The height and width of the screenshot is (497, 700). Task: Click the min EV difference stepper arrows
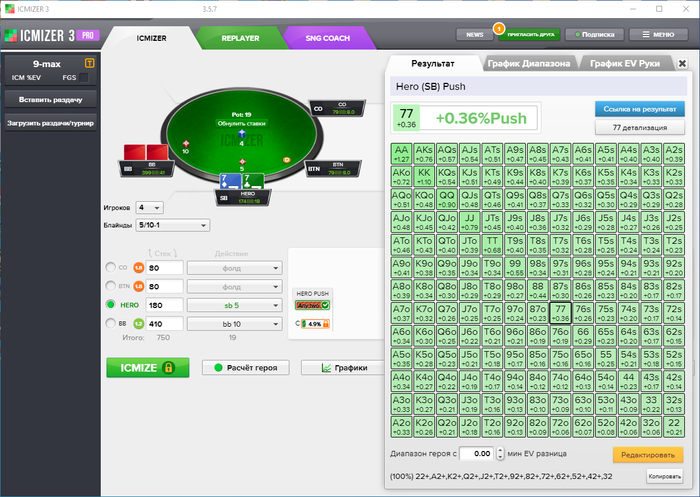(x=500, y=454)
